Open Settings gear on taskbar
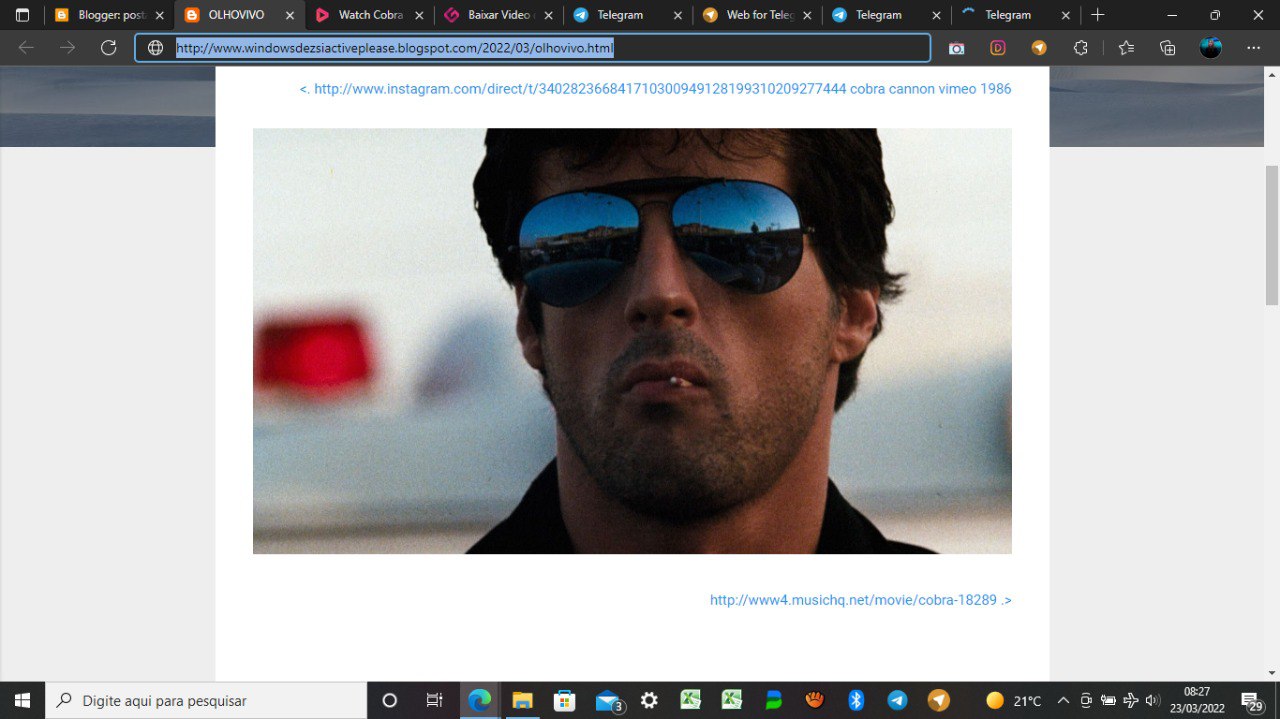This screenshot has height=719, width=1280. tap(649, 700)
